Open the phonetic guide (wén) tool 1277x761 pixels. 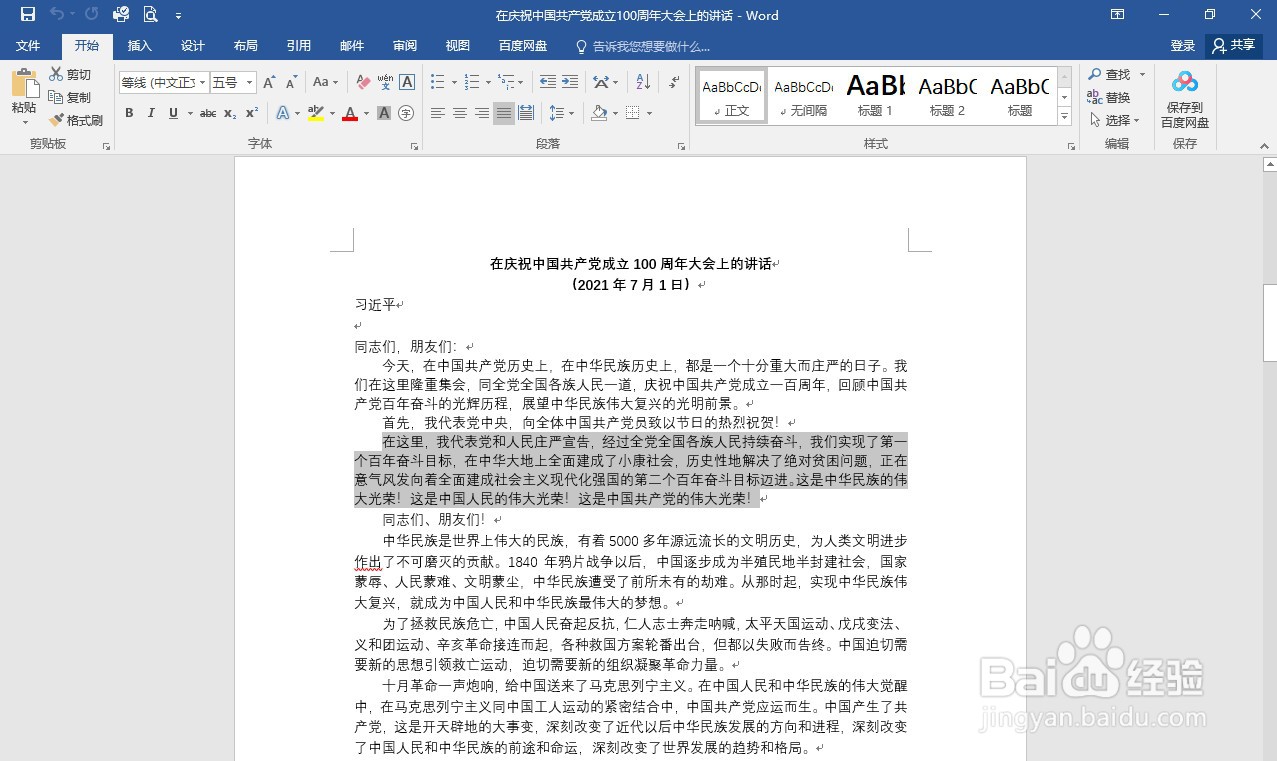(x=385, y=82)
